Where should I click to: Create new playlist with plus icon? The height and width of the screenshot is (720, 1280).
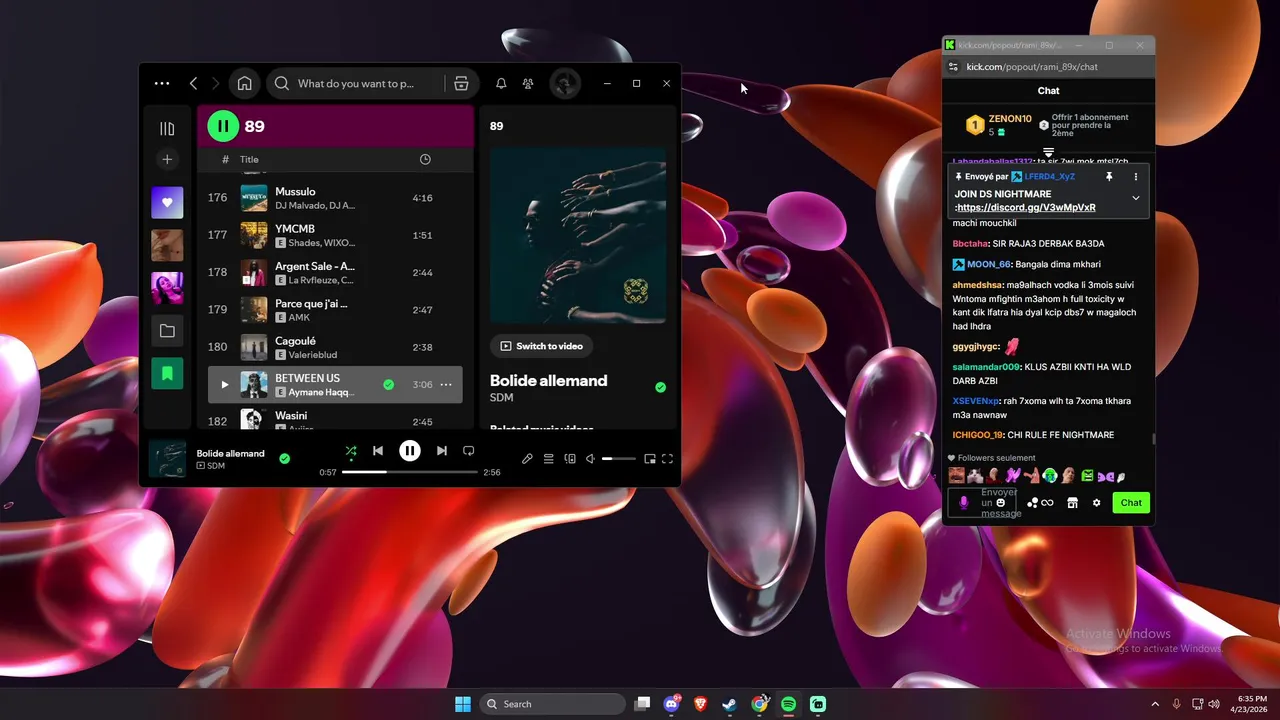(167, 159)
